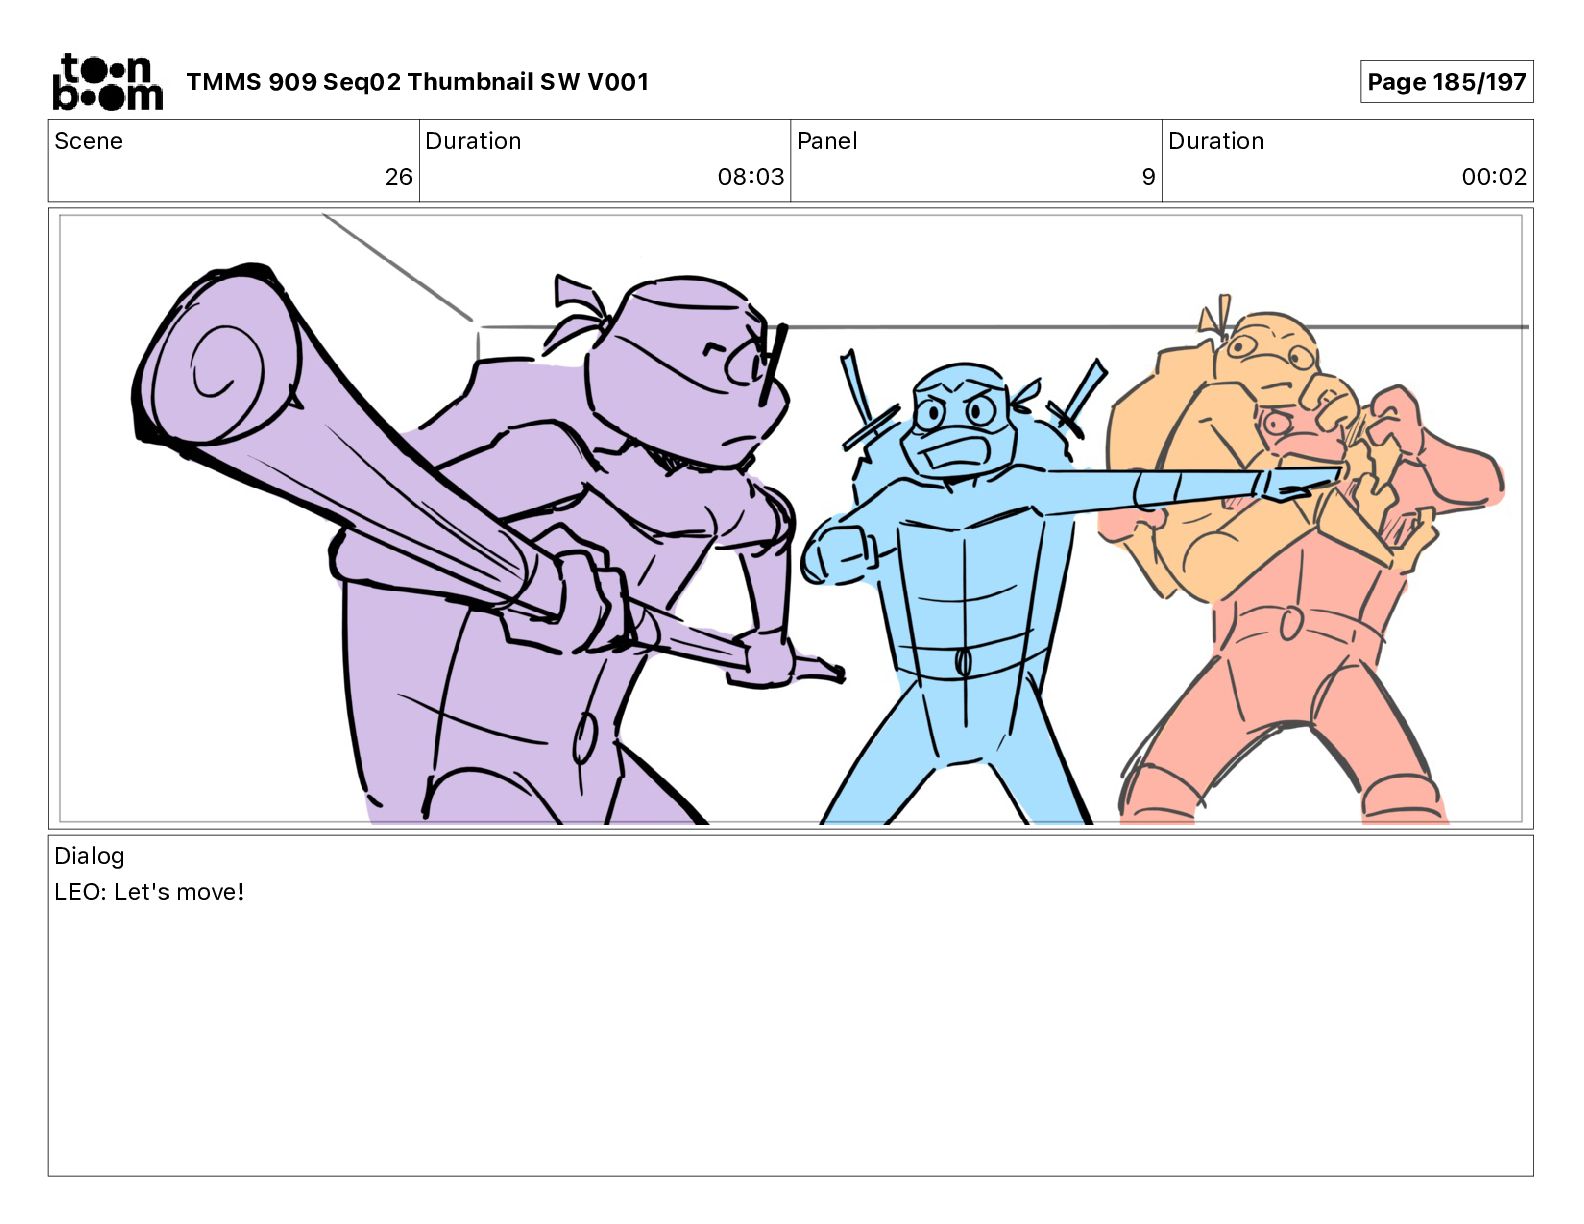Select the title 'TMMS 909 Seq02 Thumbnail SW V001'

[x=417, y=82]
